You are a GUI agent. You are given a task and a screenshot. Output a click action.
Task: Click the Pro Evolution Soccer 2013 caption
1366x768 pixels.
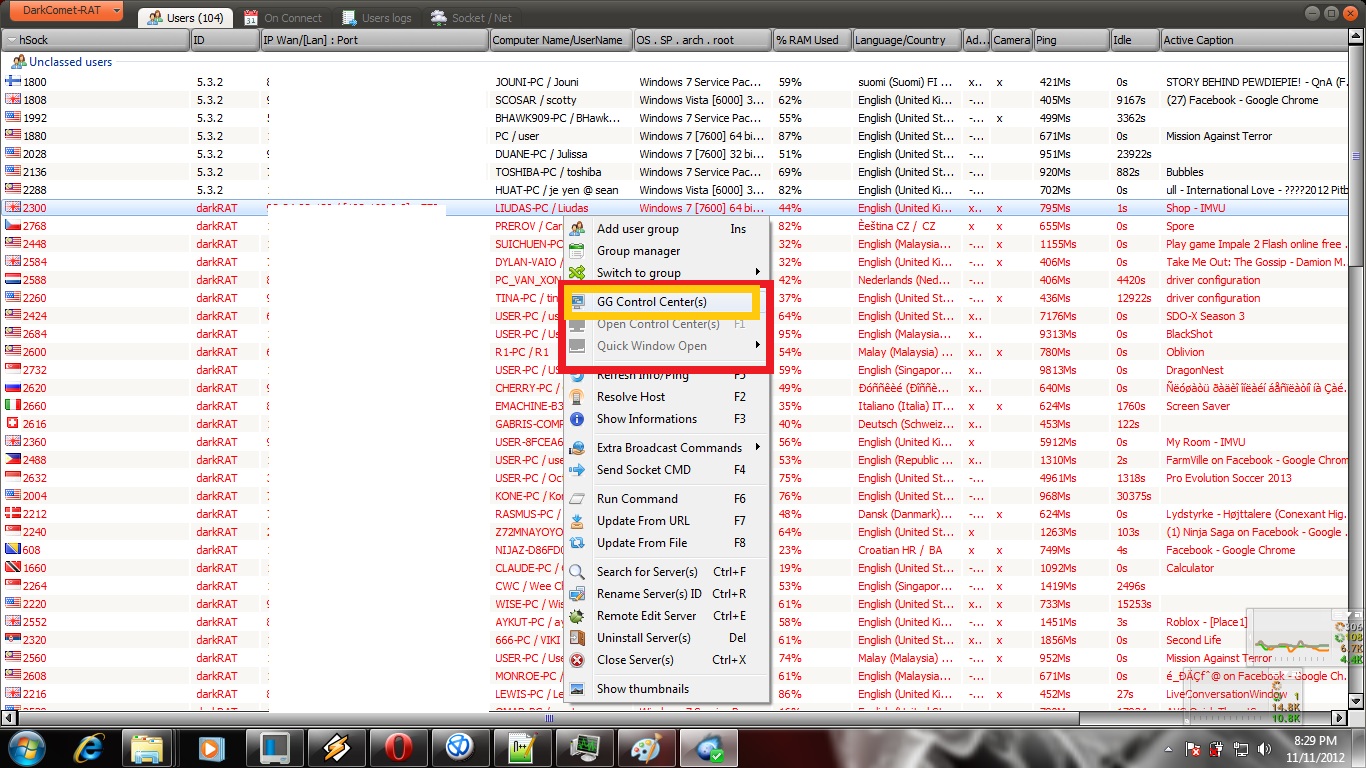pyautogui.click(x=1229, y=478)
